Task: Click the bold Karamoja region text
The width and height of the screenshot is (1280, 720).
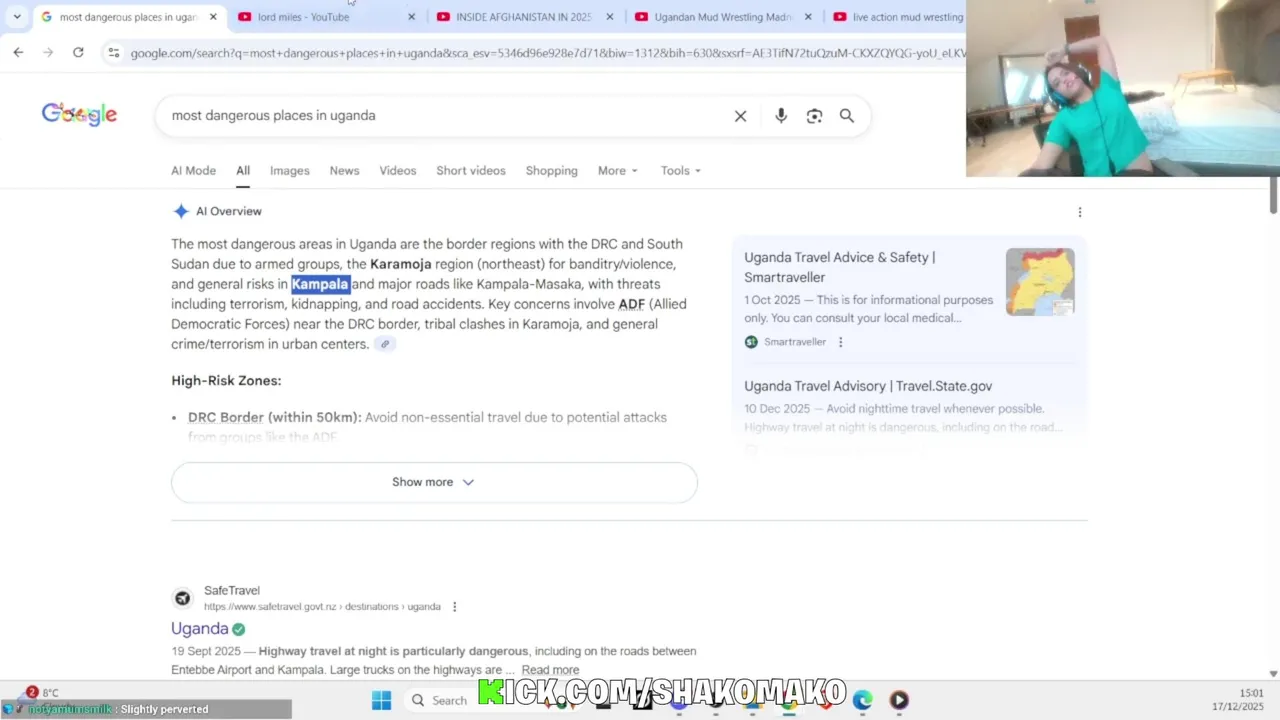Action: tap(401, 264)
